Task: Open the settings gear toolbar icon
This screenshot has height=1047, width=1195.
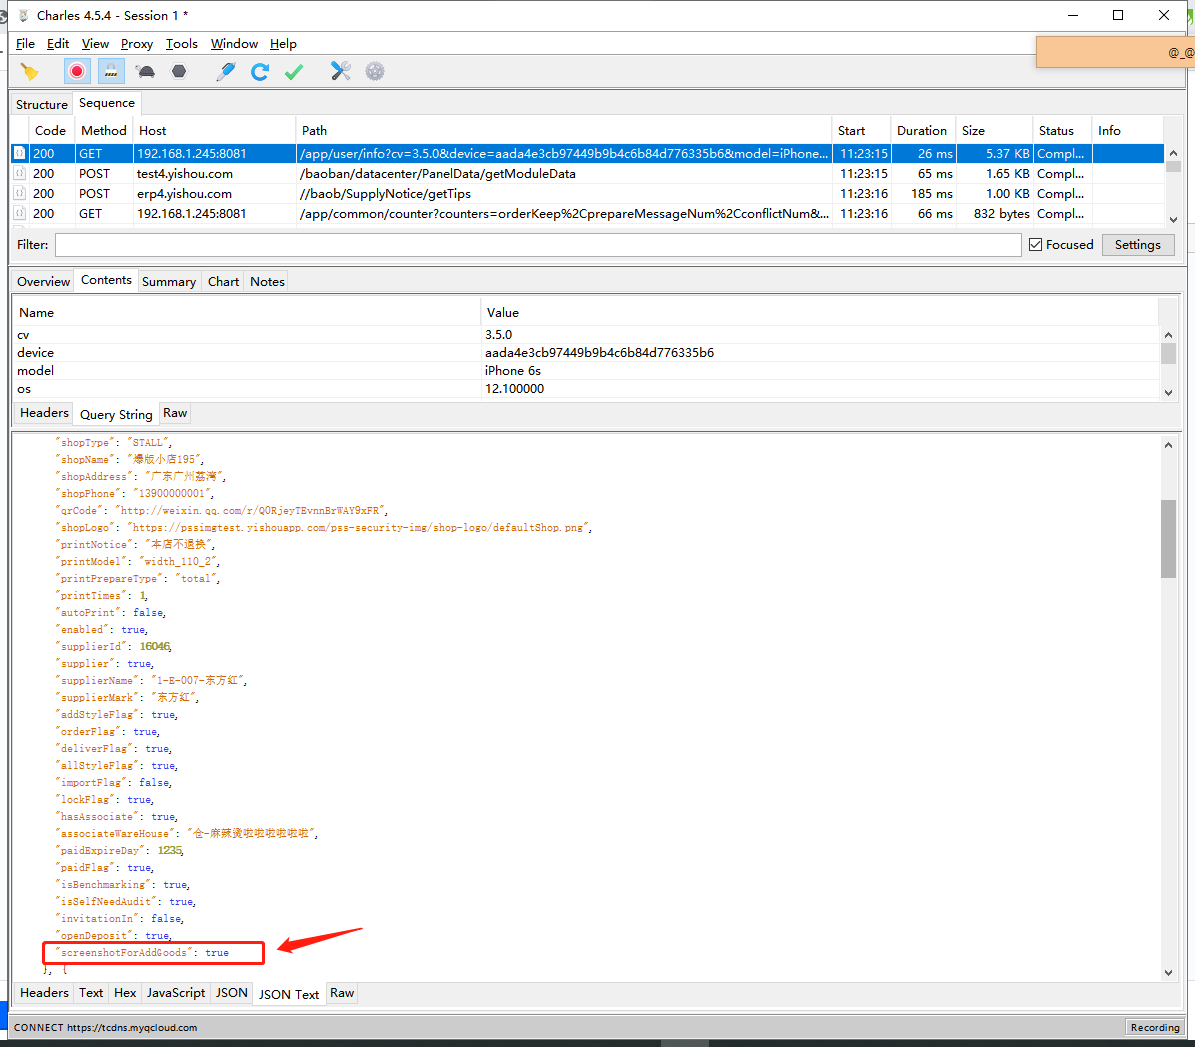Action: coord(375,72)
